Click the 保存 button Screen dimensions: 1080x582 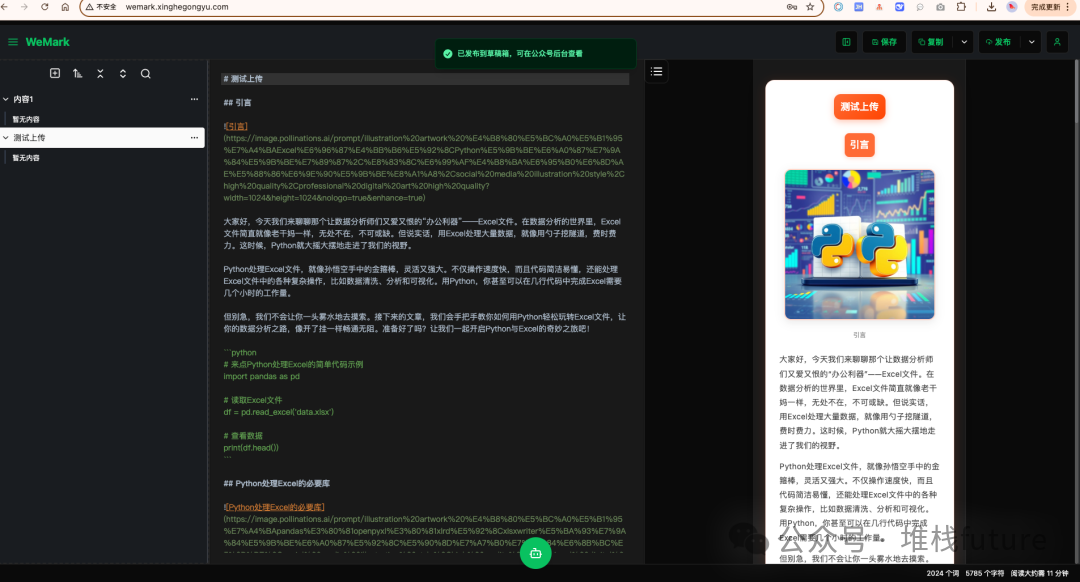click(x=886, y=41)
